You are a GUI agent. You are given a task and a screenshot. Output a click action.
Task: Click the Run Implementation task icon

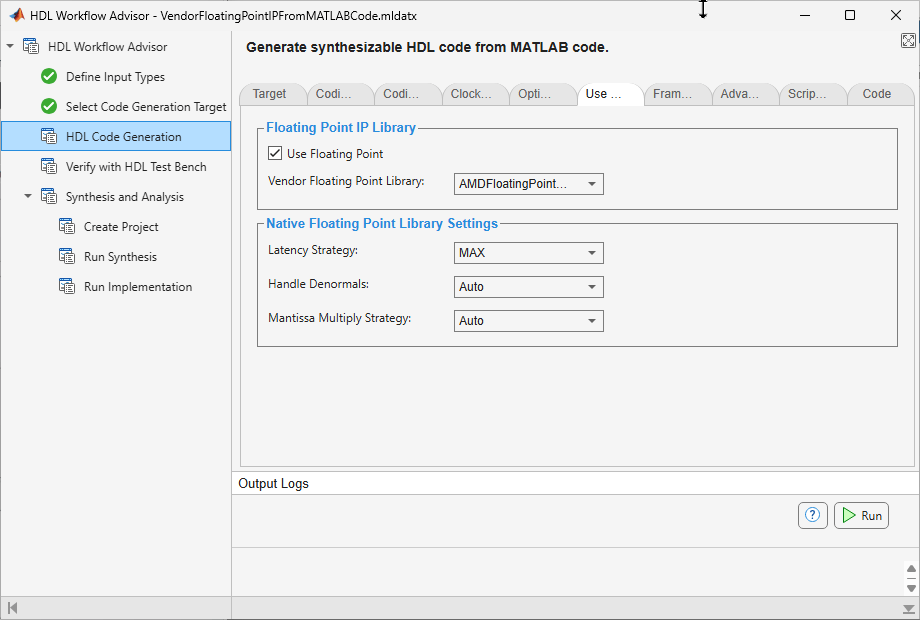click(x=67, y=286)
